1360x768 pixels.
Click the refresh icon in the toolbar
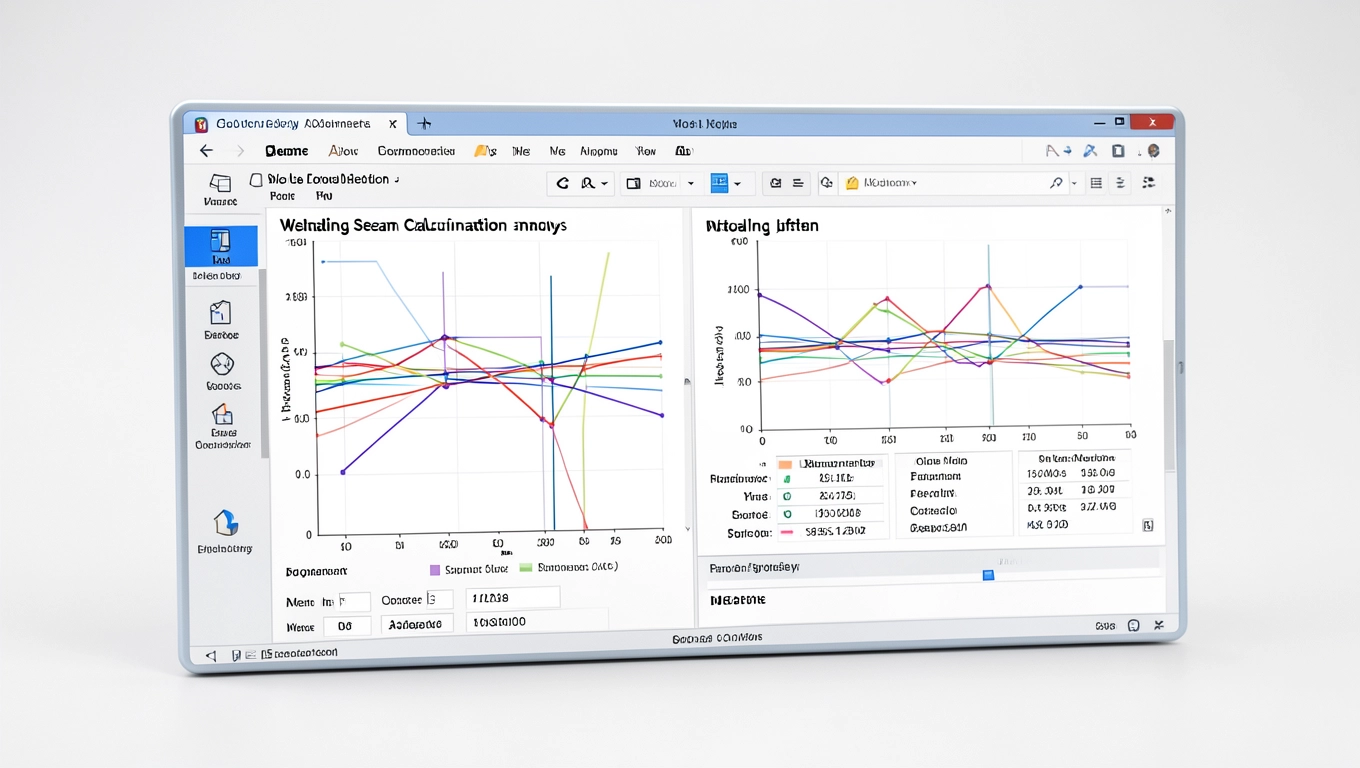563,183
